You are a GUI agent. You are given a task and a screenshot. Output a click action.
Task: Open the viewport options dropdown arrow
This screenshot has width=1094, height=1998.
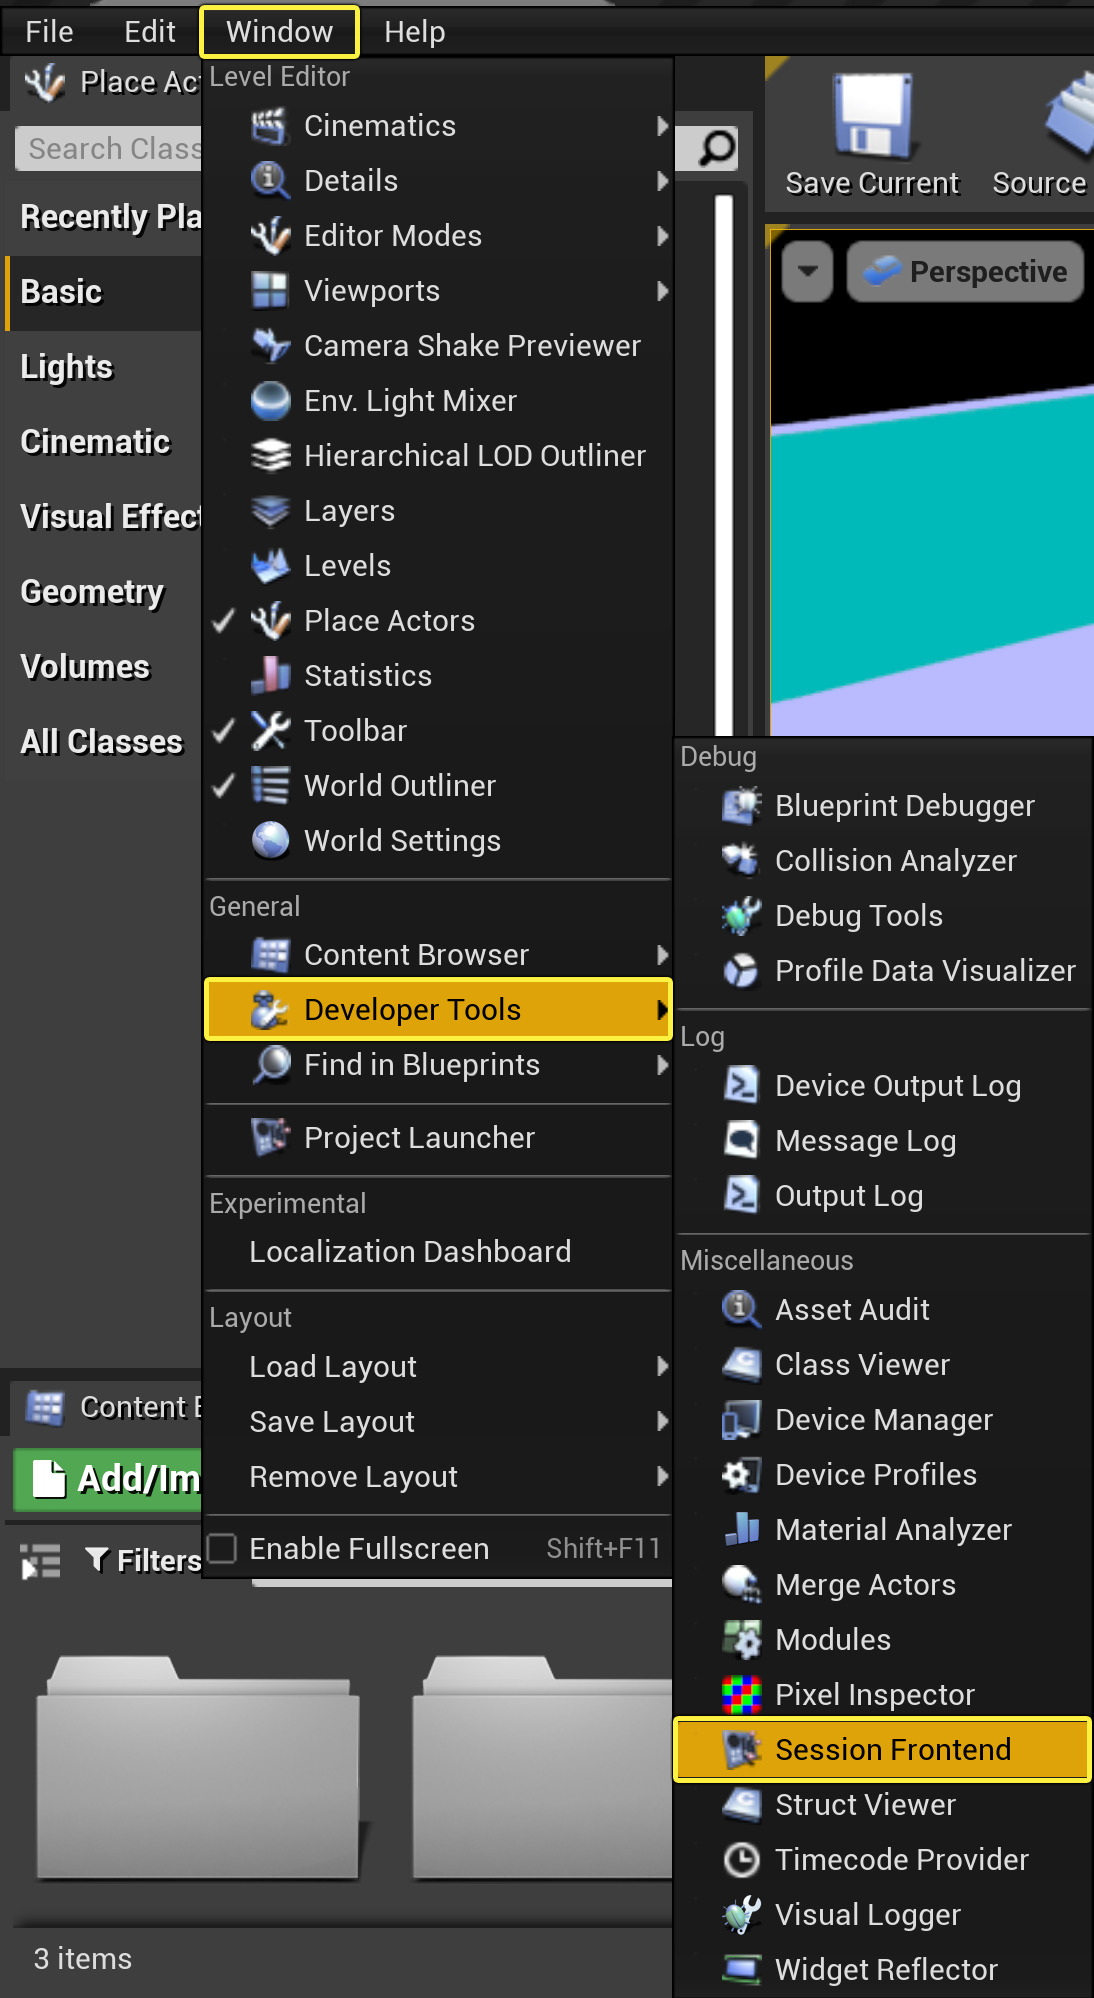[808, 272]
